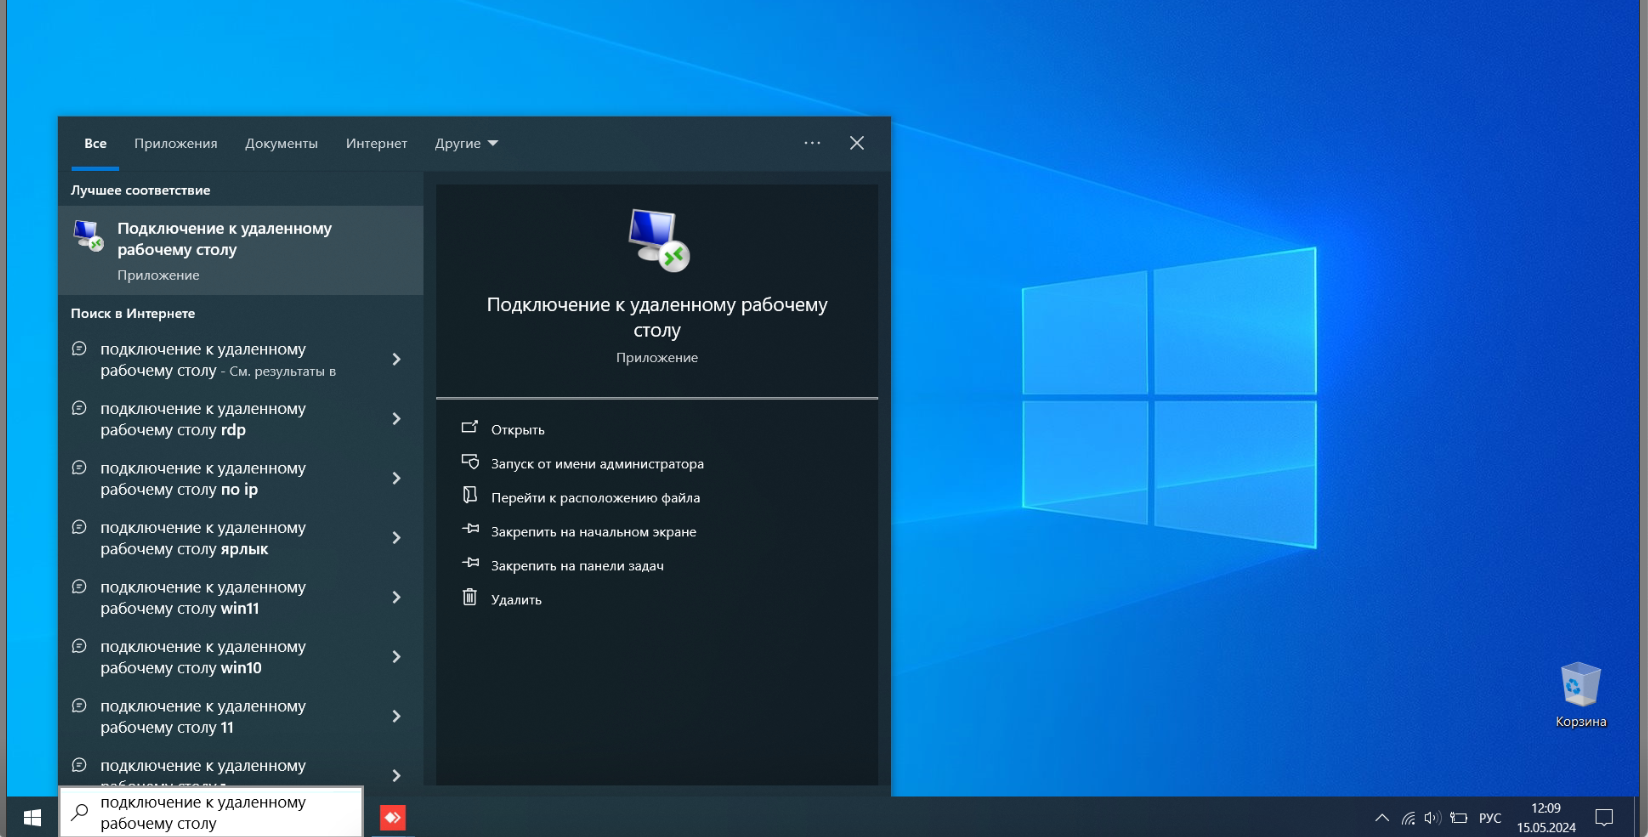
Task: Click search icon of 'См. результаты в' suggestion
Action: click(x=79, y=349)
